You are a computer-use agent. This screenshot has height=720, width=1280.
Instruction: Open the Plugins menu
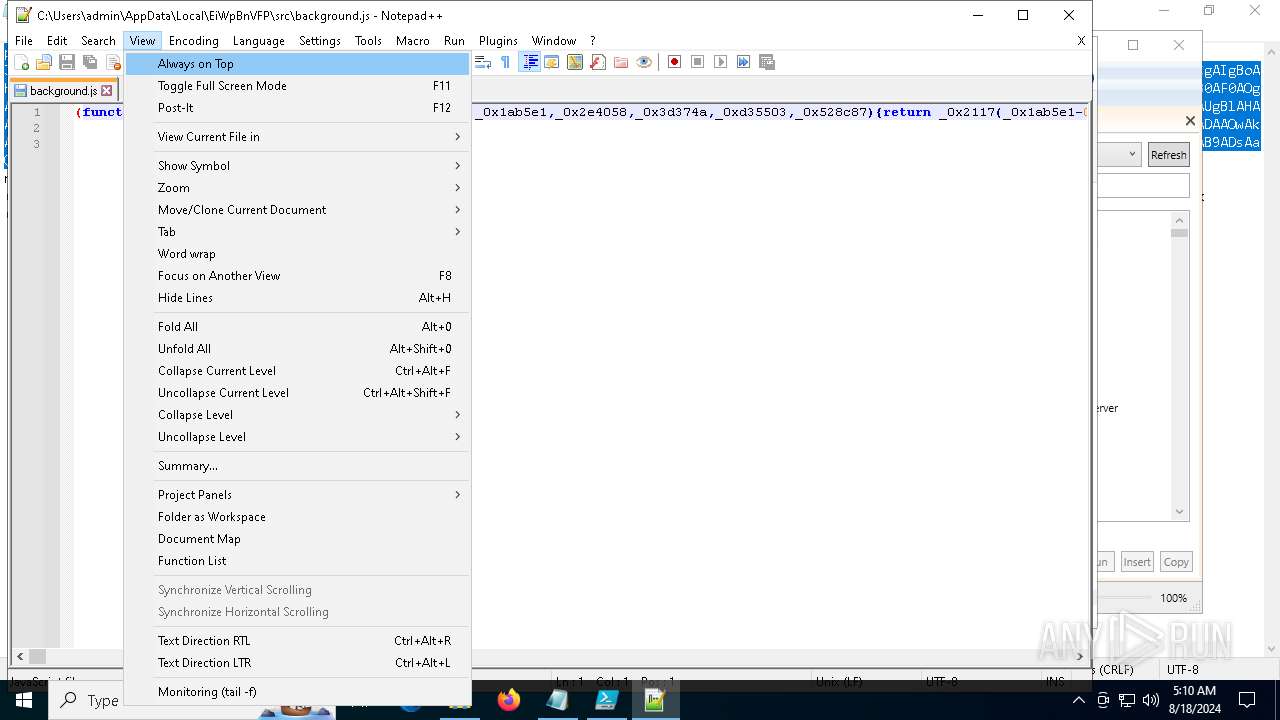498,41
